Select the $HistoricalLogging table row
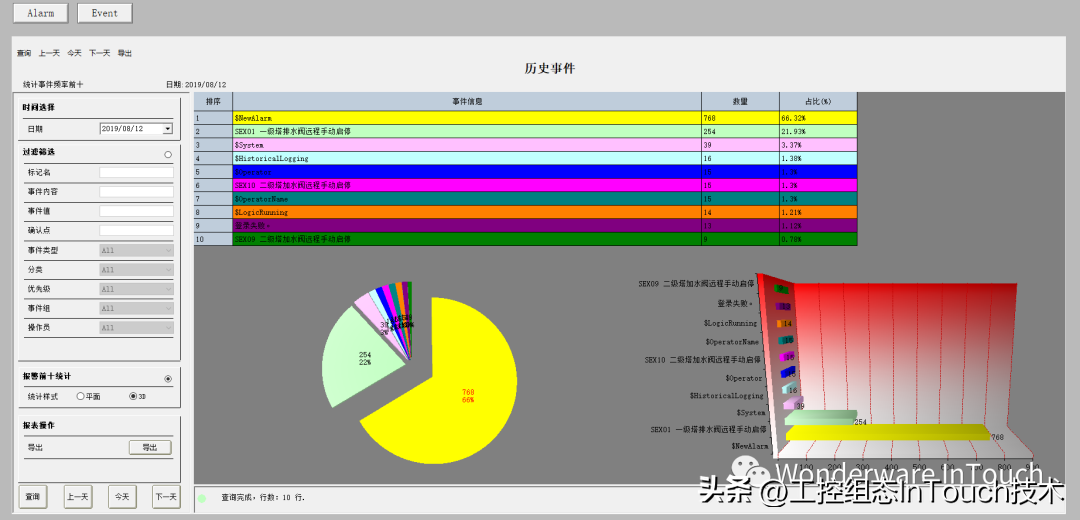The height and width of the screenshot is (520, 1080). click(x=526, y=158)
